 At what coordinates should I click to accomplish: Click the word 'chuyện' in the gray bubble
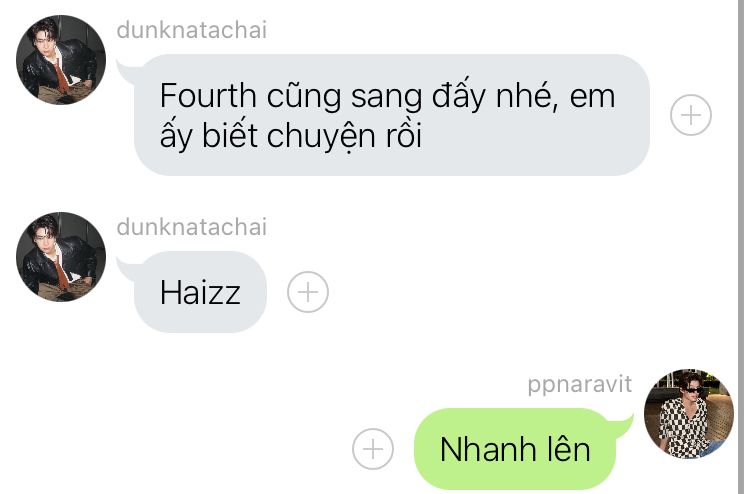[320, 136]
